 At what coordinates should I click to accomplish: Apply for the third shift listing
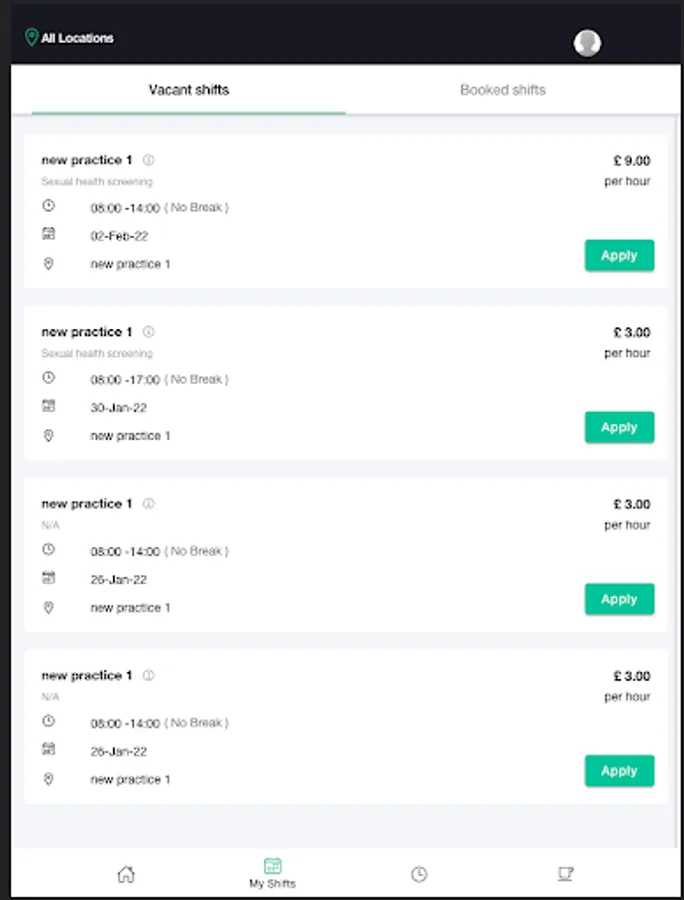tap(619, 599)
